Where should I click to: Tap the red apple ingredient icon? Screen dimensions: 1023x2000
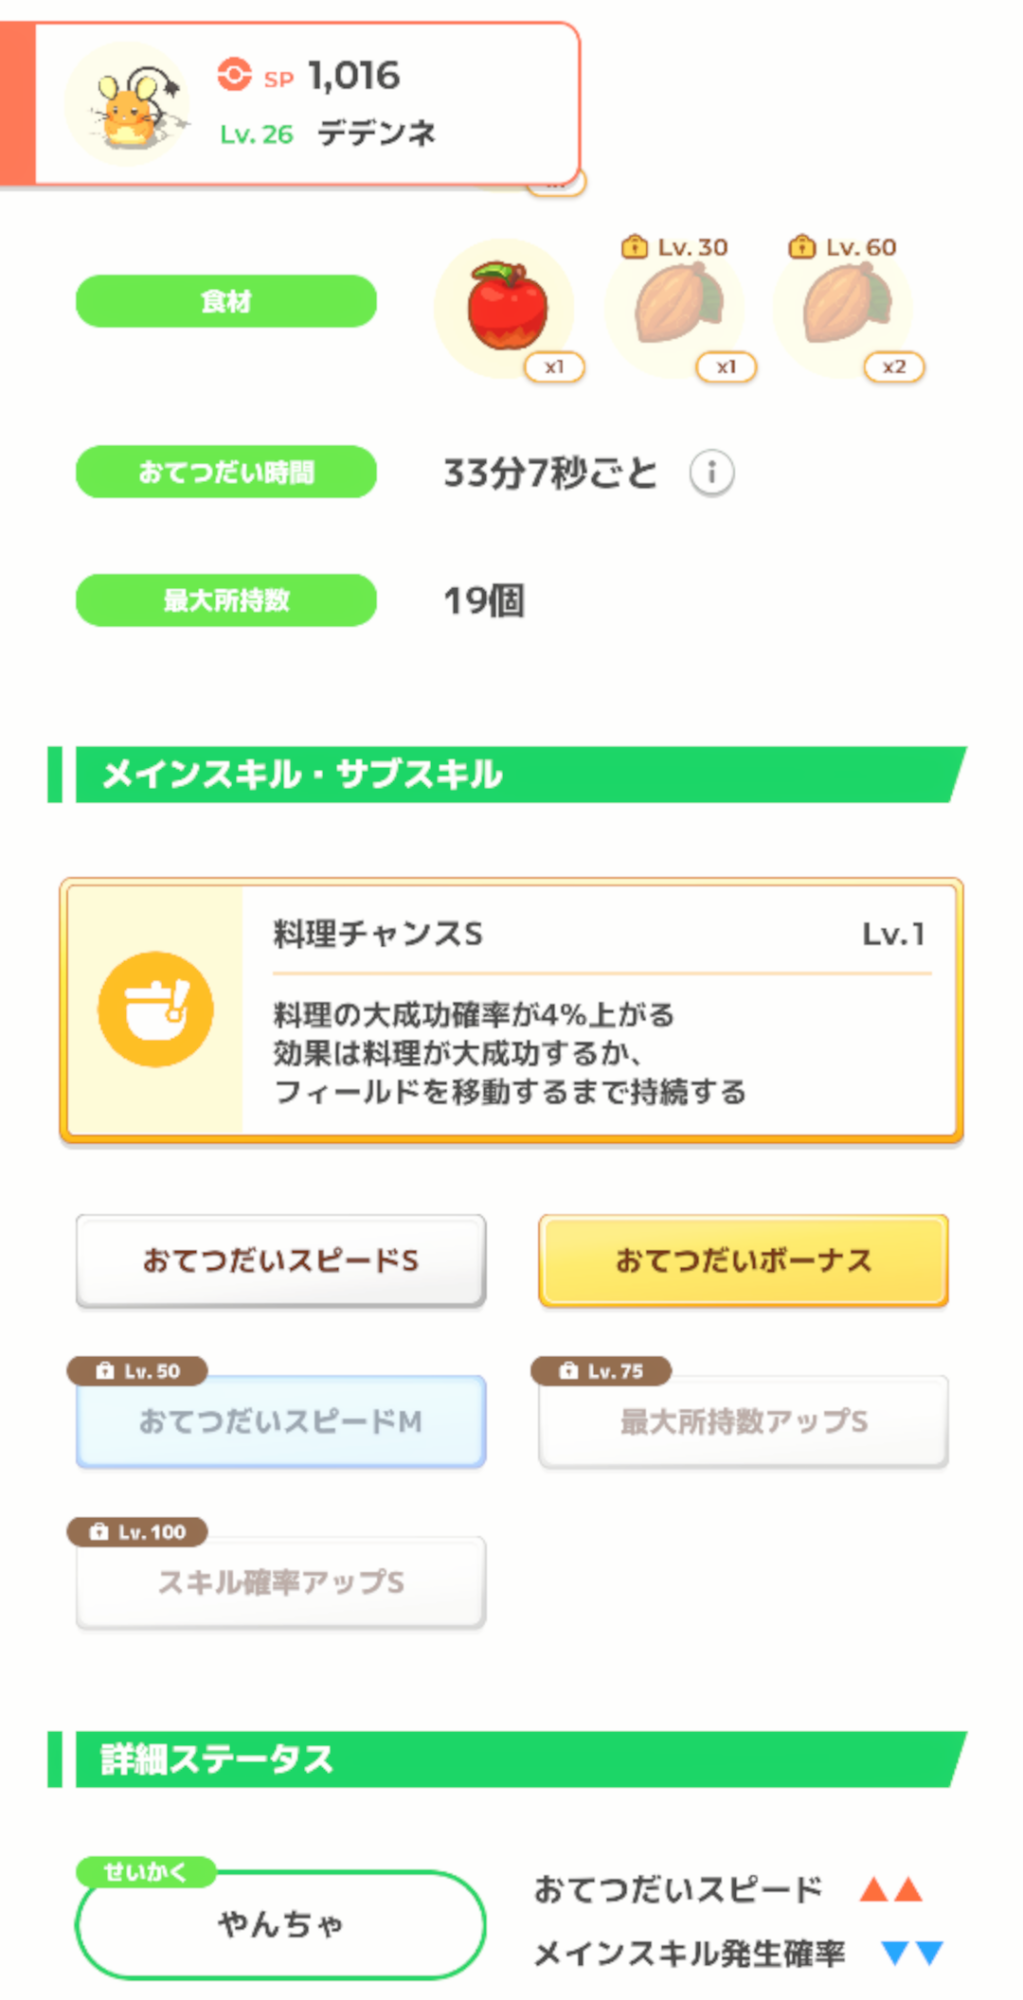(506, 307)
